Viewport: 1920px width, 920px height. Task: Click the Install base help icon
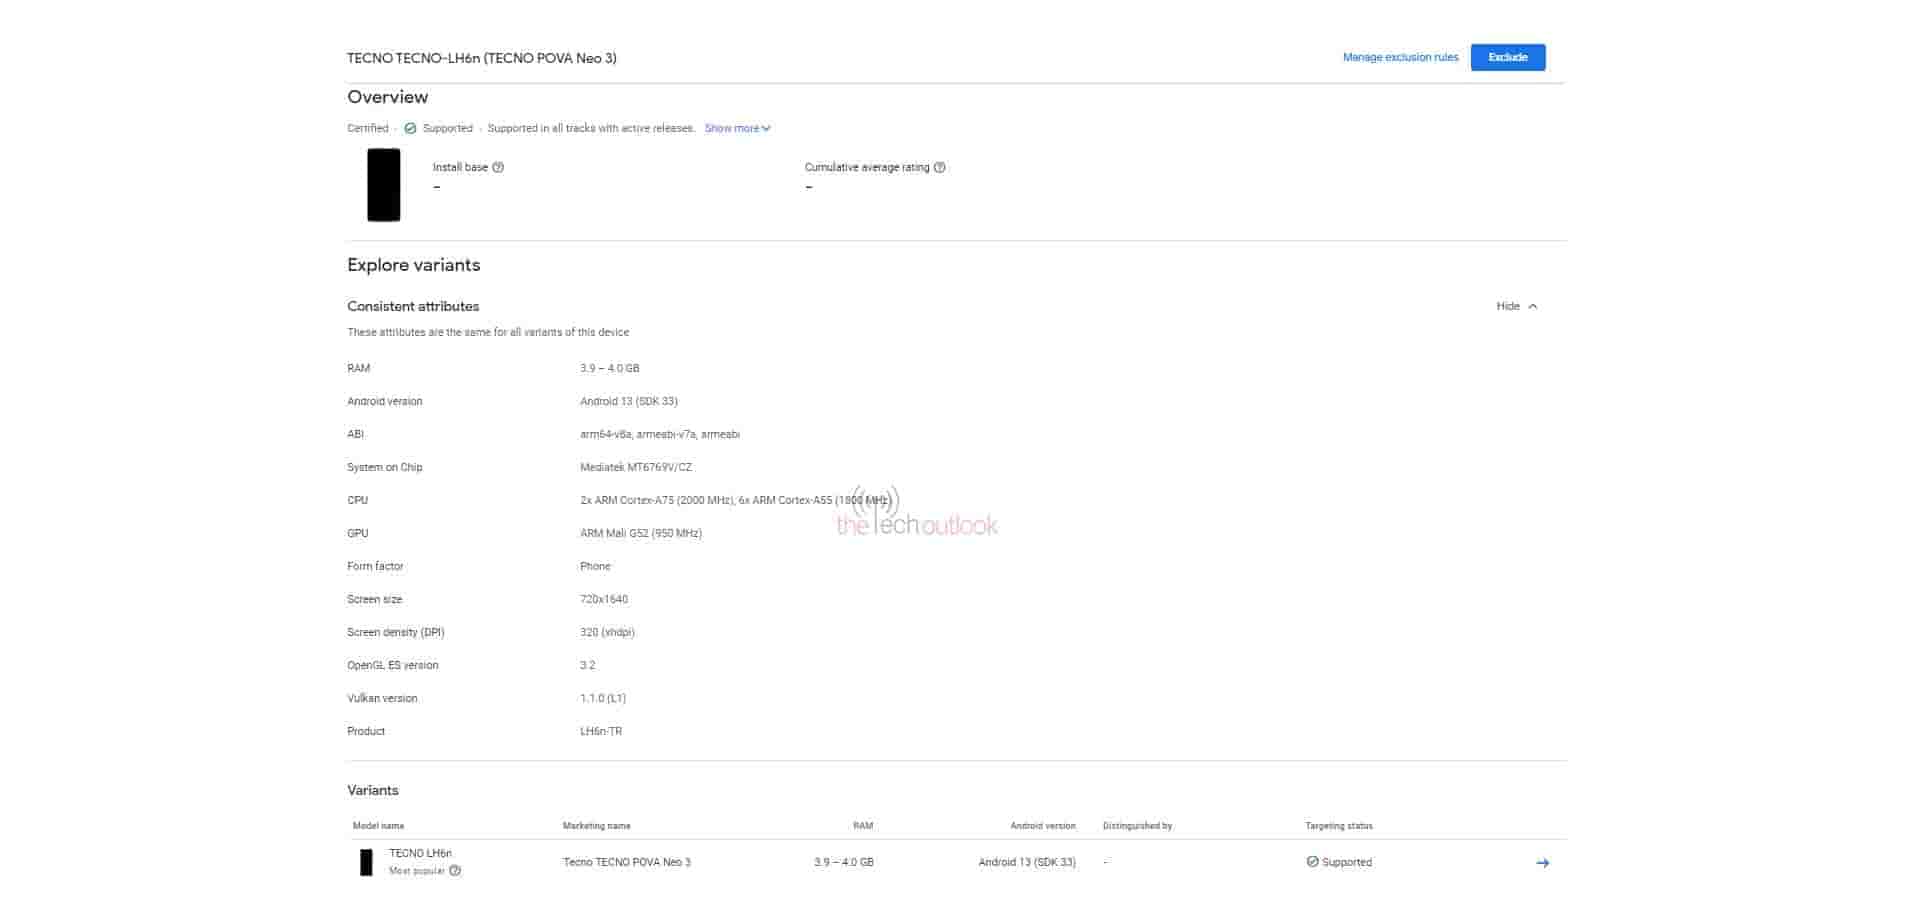click(x=498, y=168)
